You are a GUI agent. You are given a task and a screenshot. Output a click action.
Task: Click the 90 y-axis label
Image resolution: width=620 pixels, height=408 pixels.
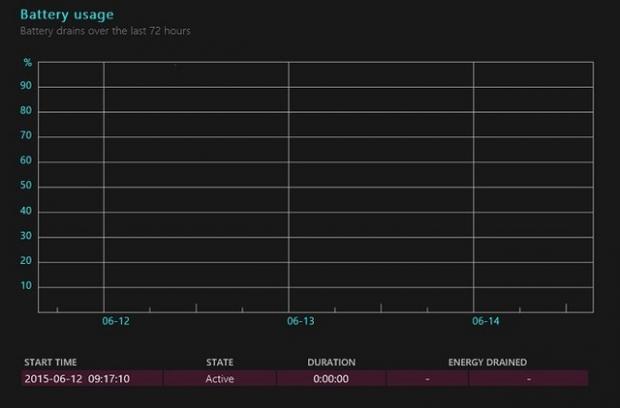pos(26,86)
